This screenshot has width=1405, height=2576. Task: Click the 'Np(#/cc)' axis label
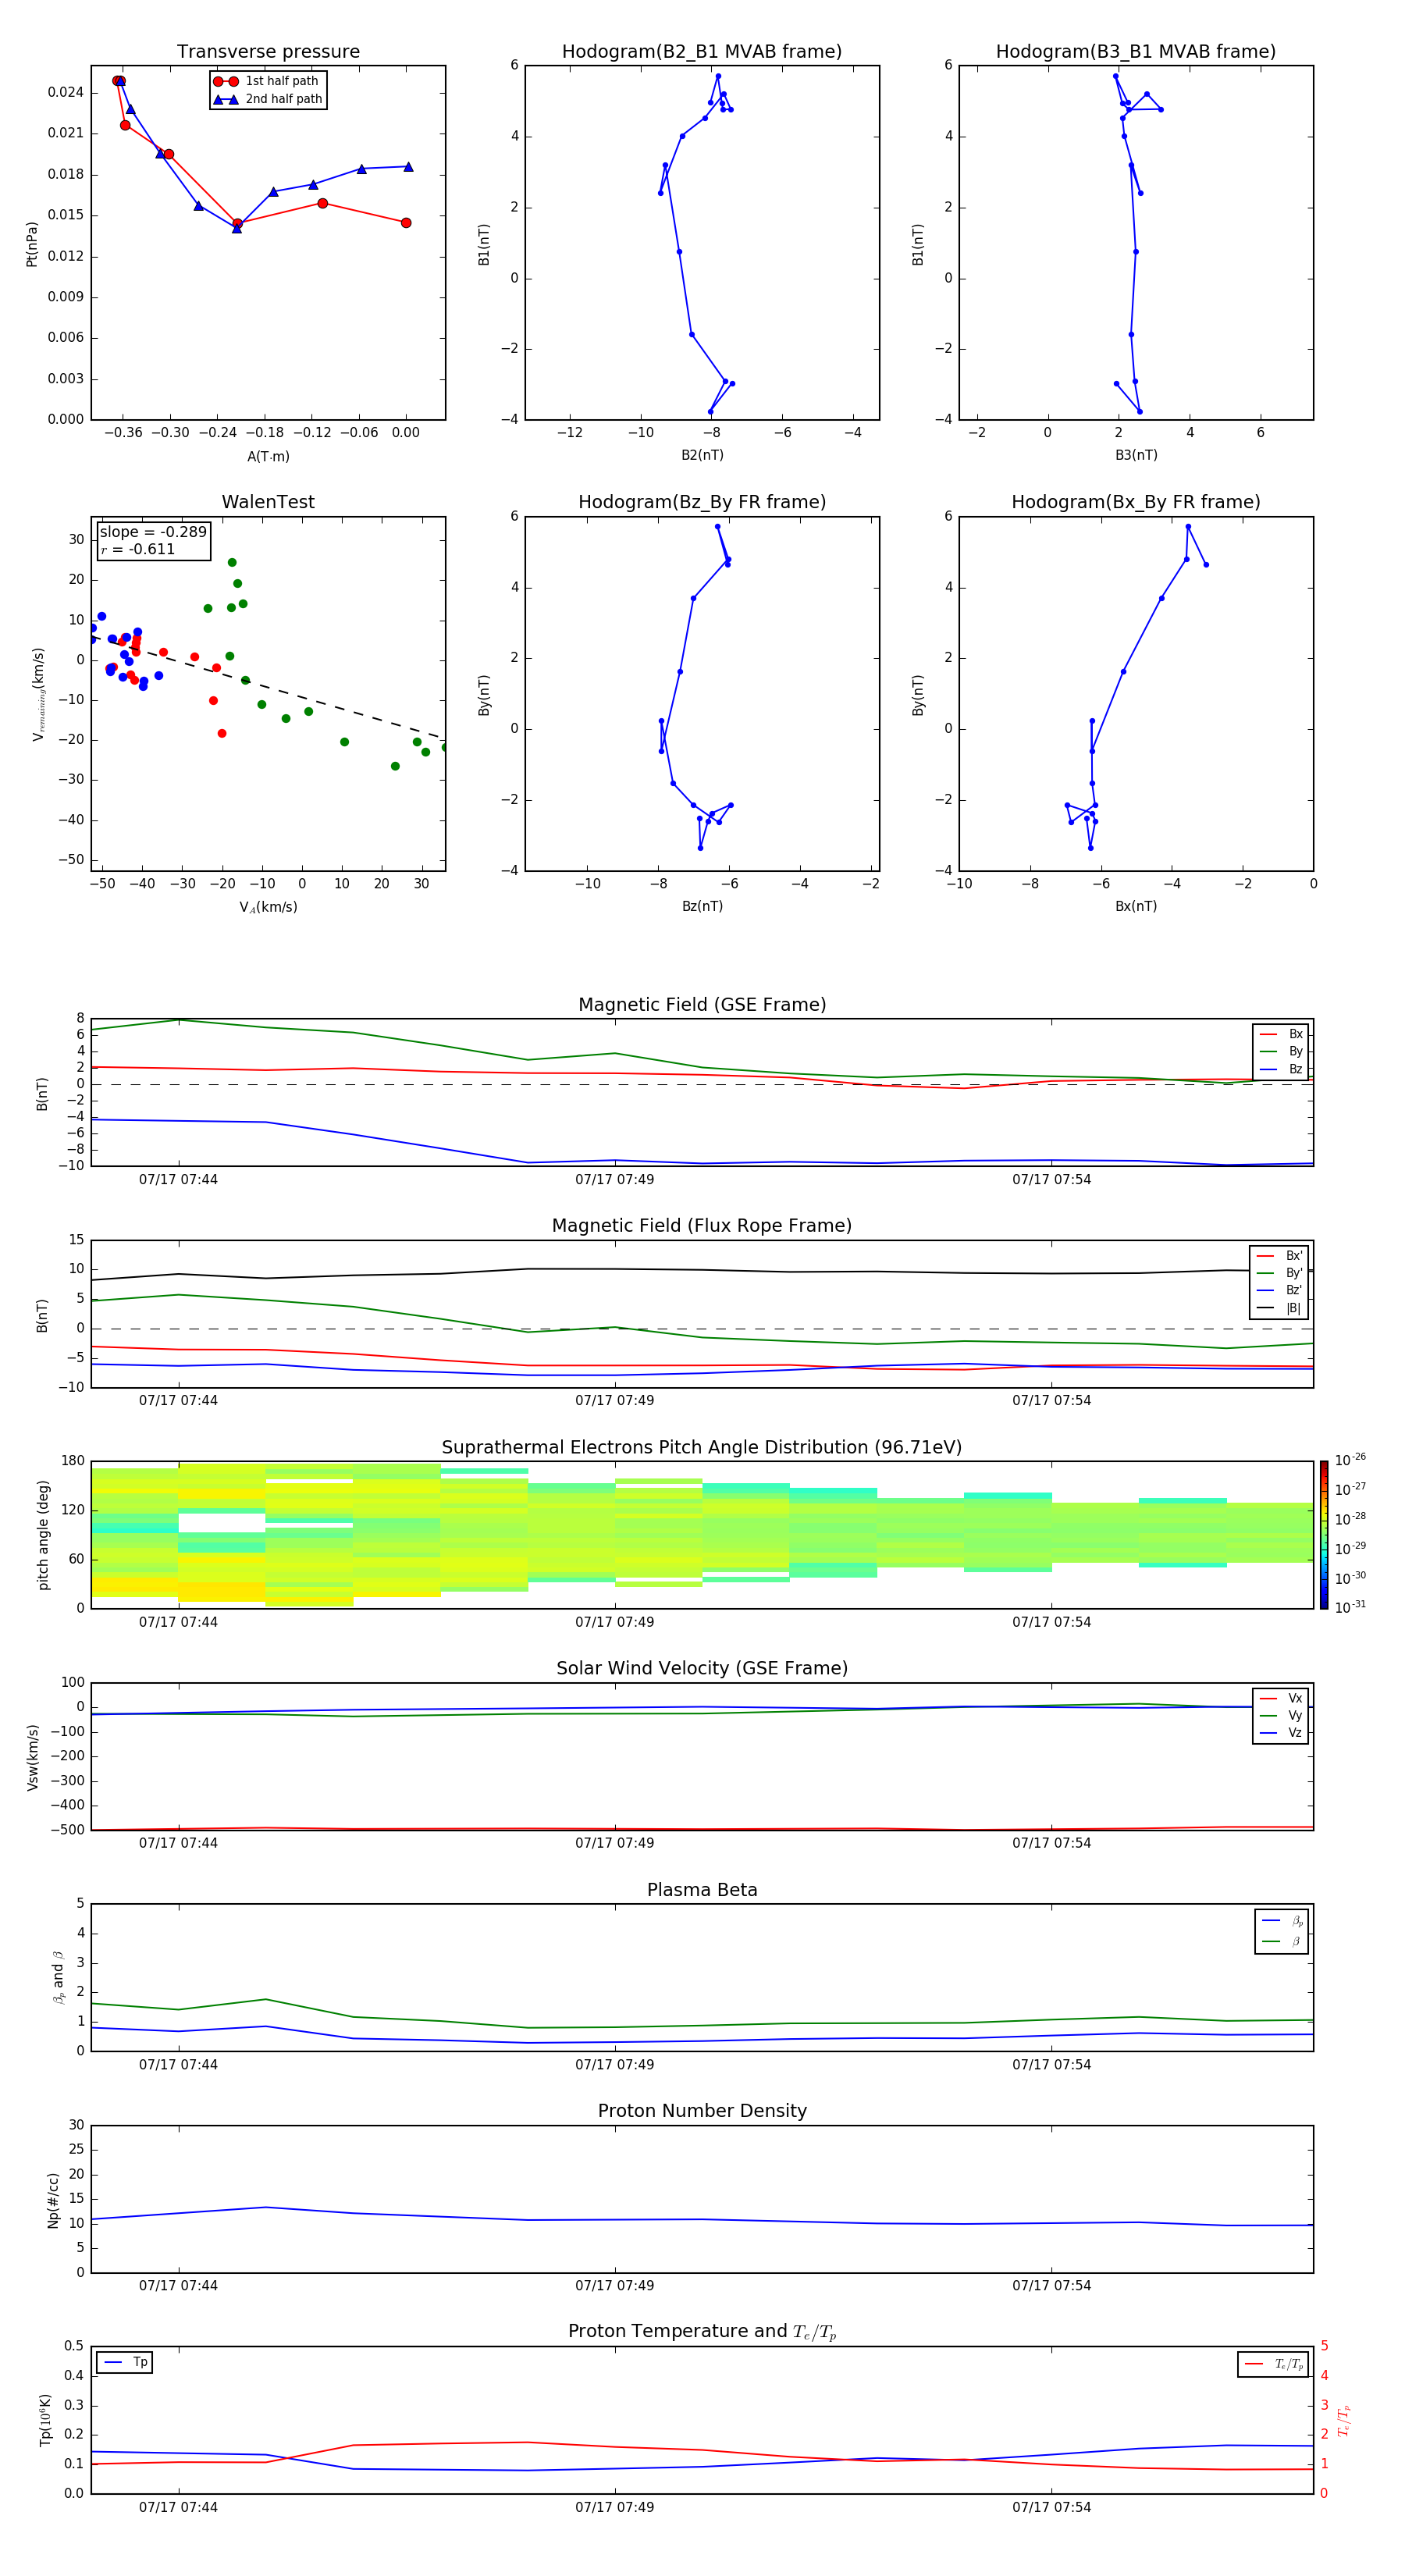[53, 2200]
